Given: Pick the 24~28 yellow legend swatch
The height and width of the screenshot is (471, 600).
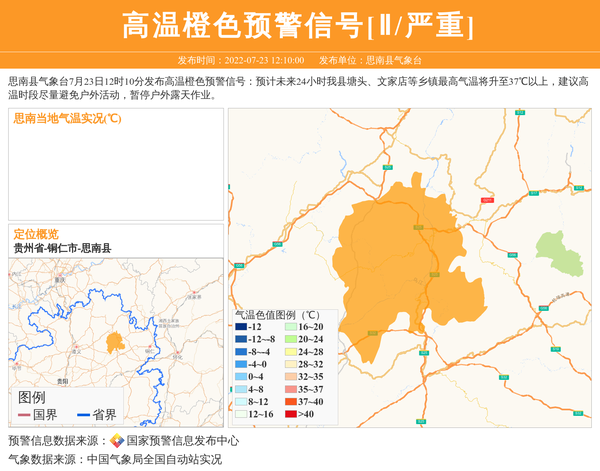Looking at the screenshot, I should pos(291,352).
